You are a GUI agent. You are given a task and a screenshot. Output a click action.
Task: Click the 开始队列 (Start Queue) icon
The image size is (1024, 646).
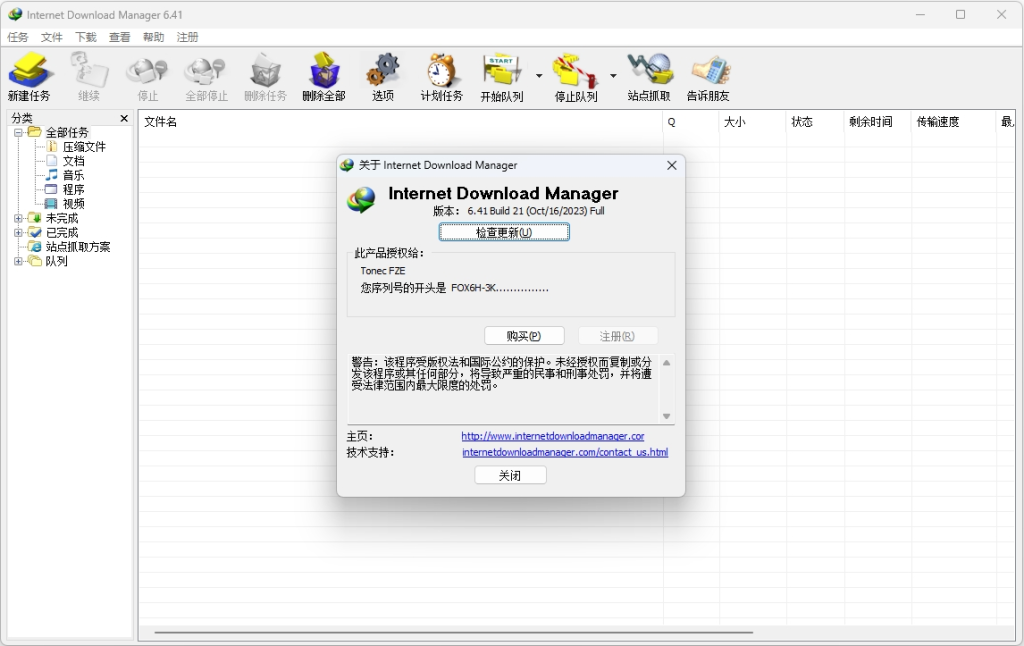(x=500, y=75)
